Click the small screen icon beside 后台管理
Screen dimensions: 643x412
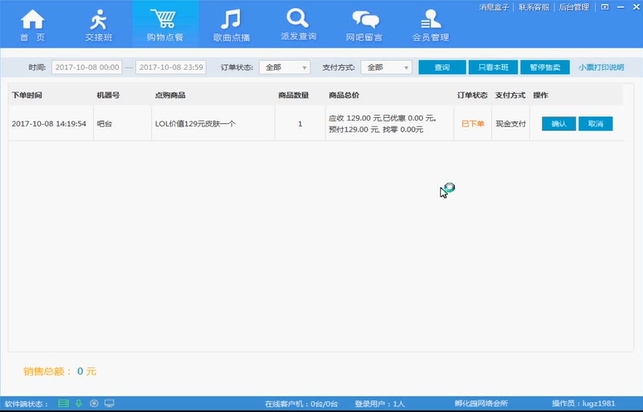(605, 7)
